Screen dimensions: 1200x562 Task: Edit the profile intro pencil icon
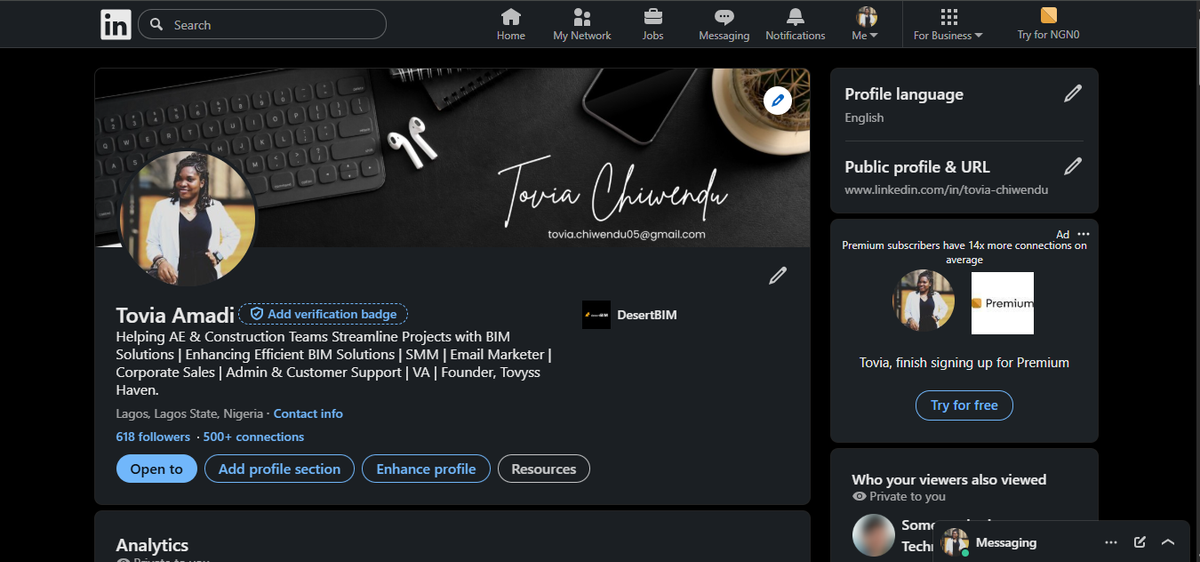(777, 275)
